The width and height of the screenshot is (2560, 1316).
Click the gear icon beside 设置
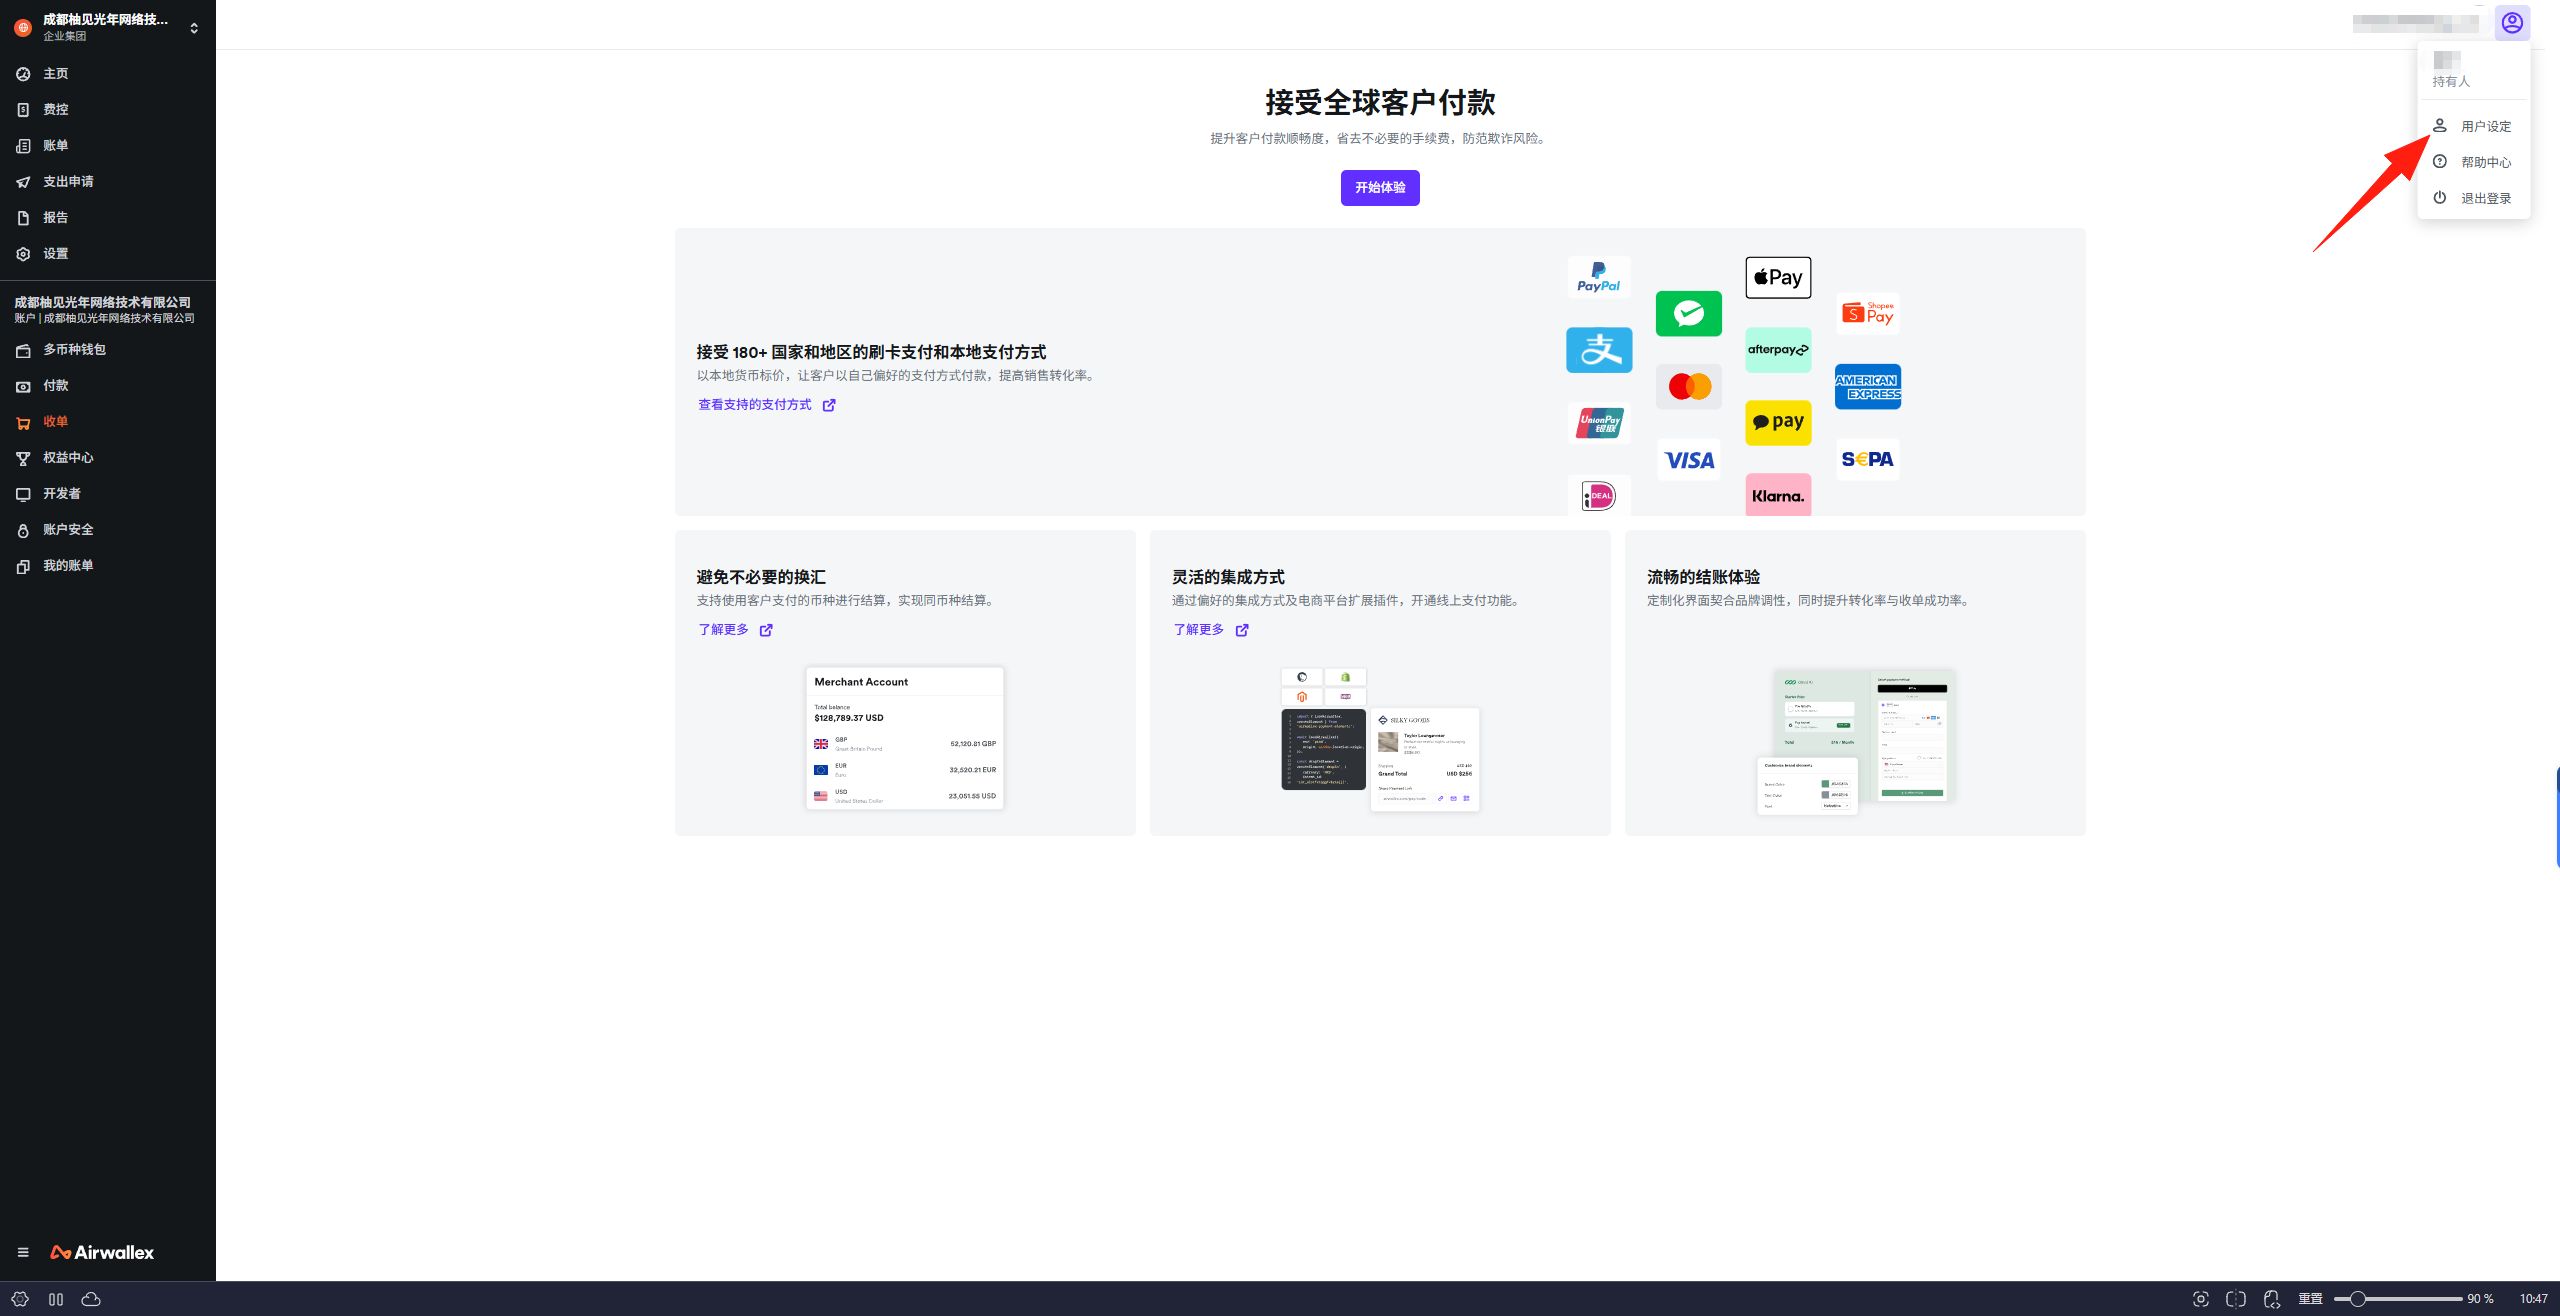23,254
